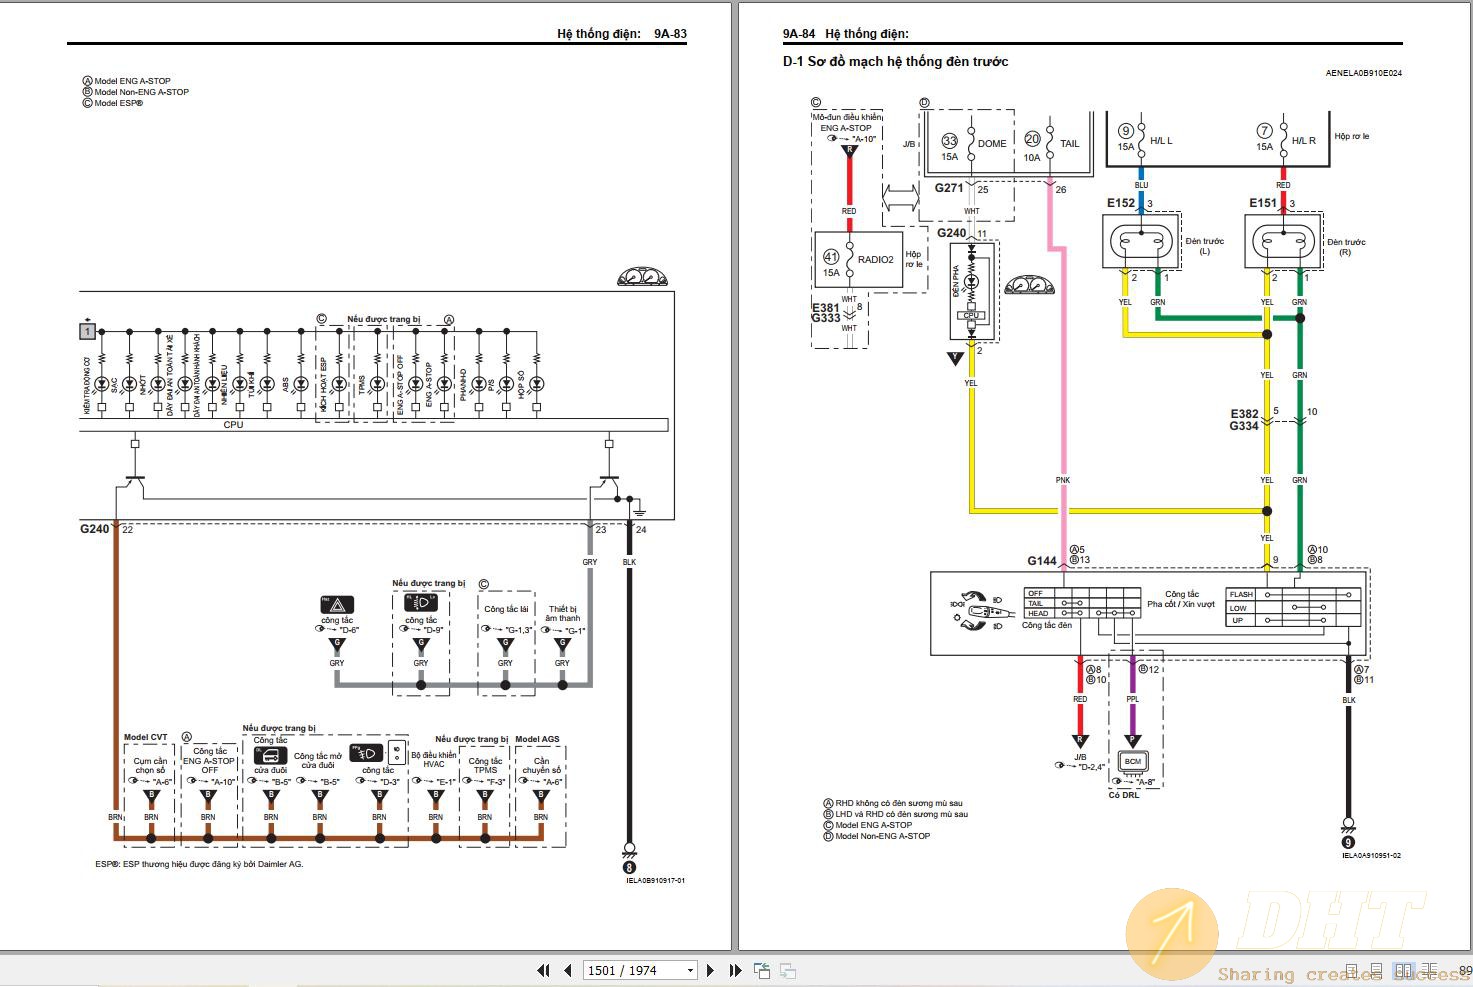Go to the next page

[710, 970]
